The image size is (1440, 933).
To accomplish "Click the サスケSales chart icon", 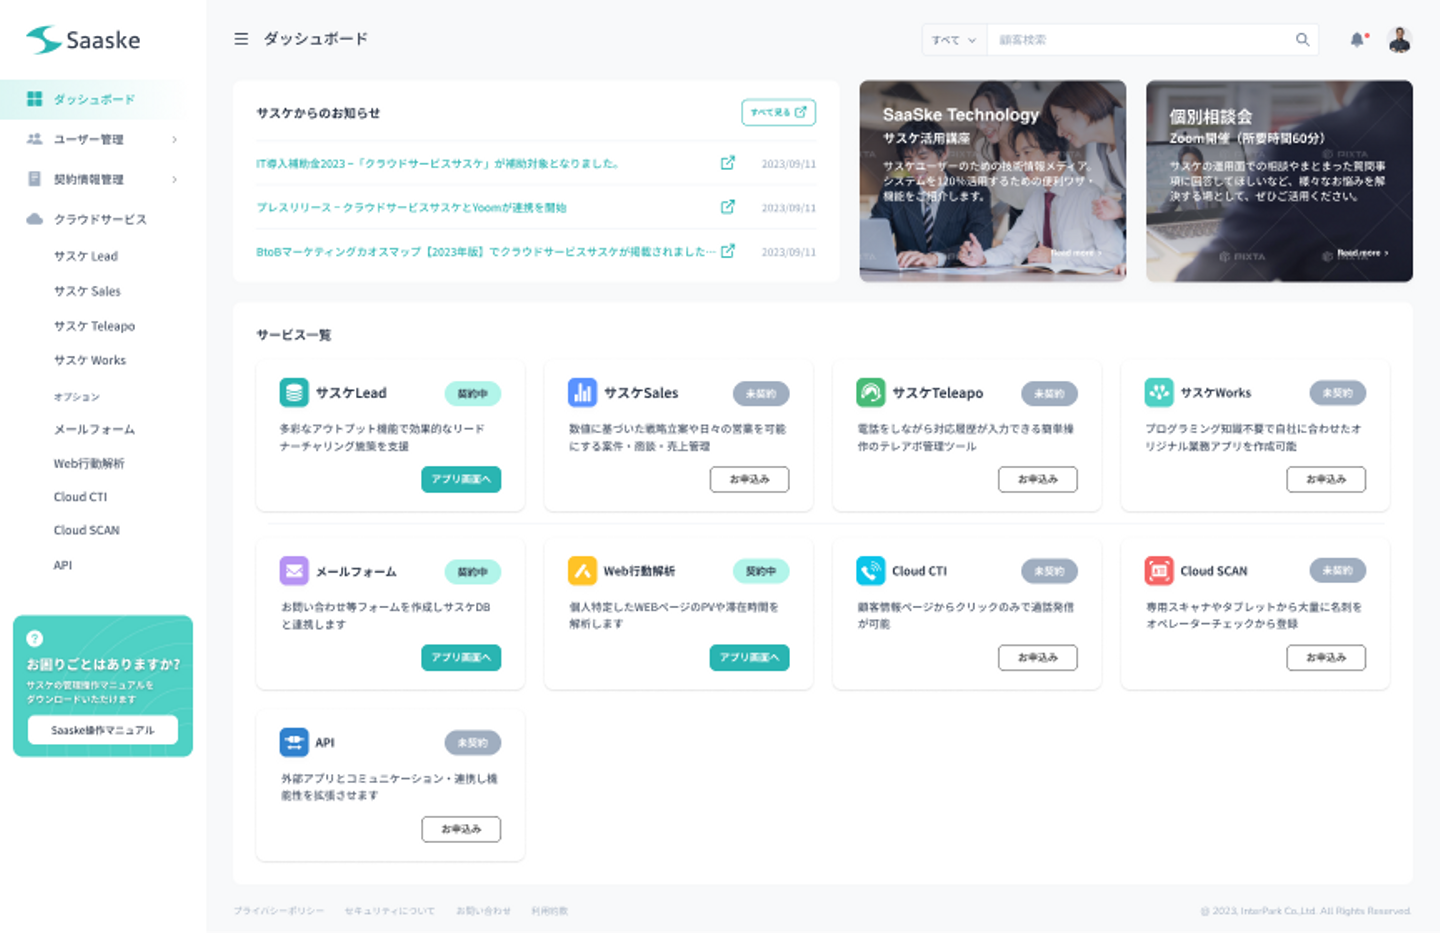I will (x=582, y=393).
